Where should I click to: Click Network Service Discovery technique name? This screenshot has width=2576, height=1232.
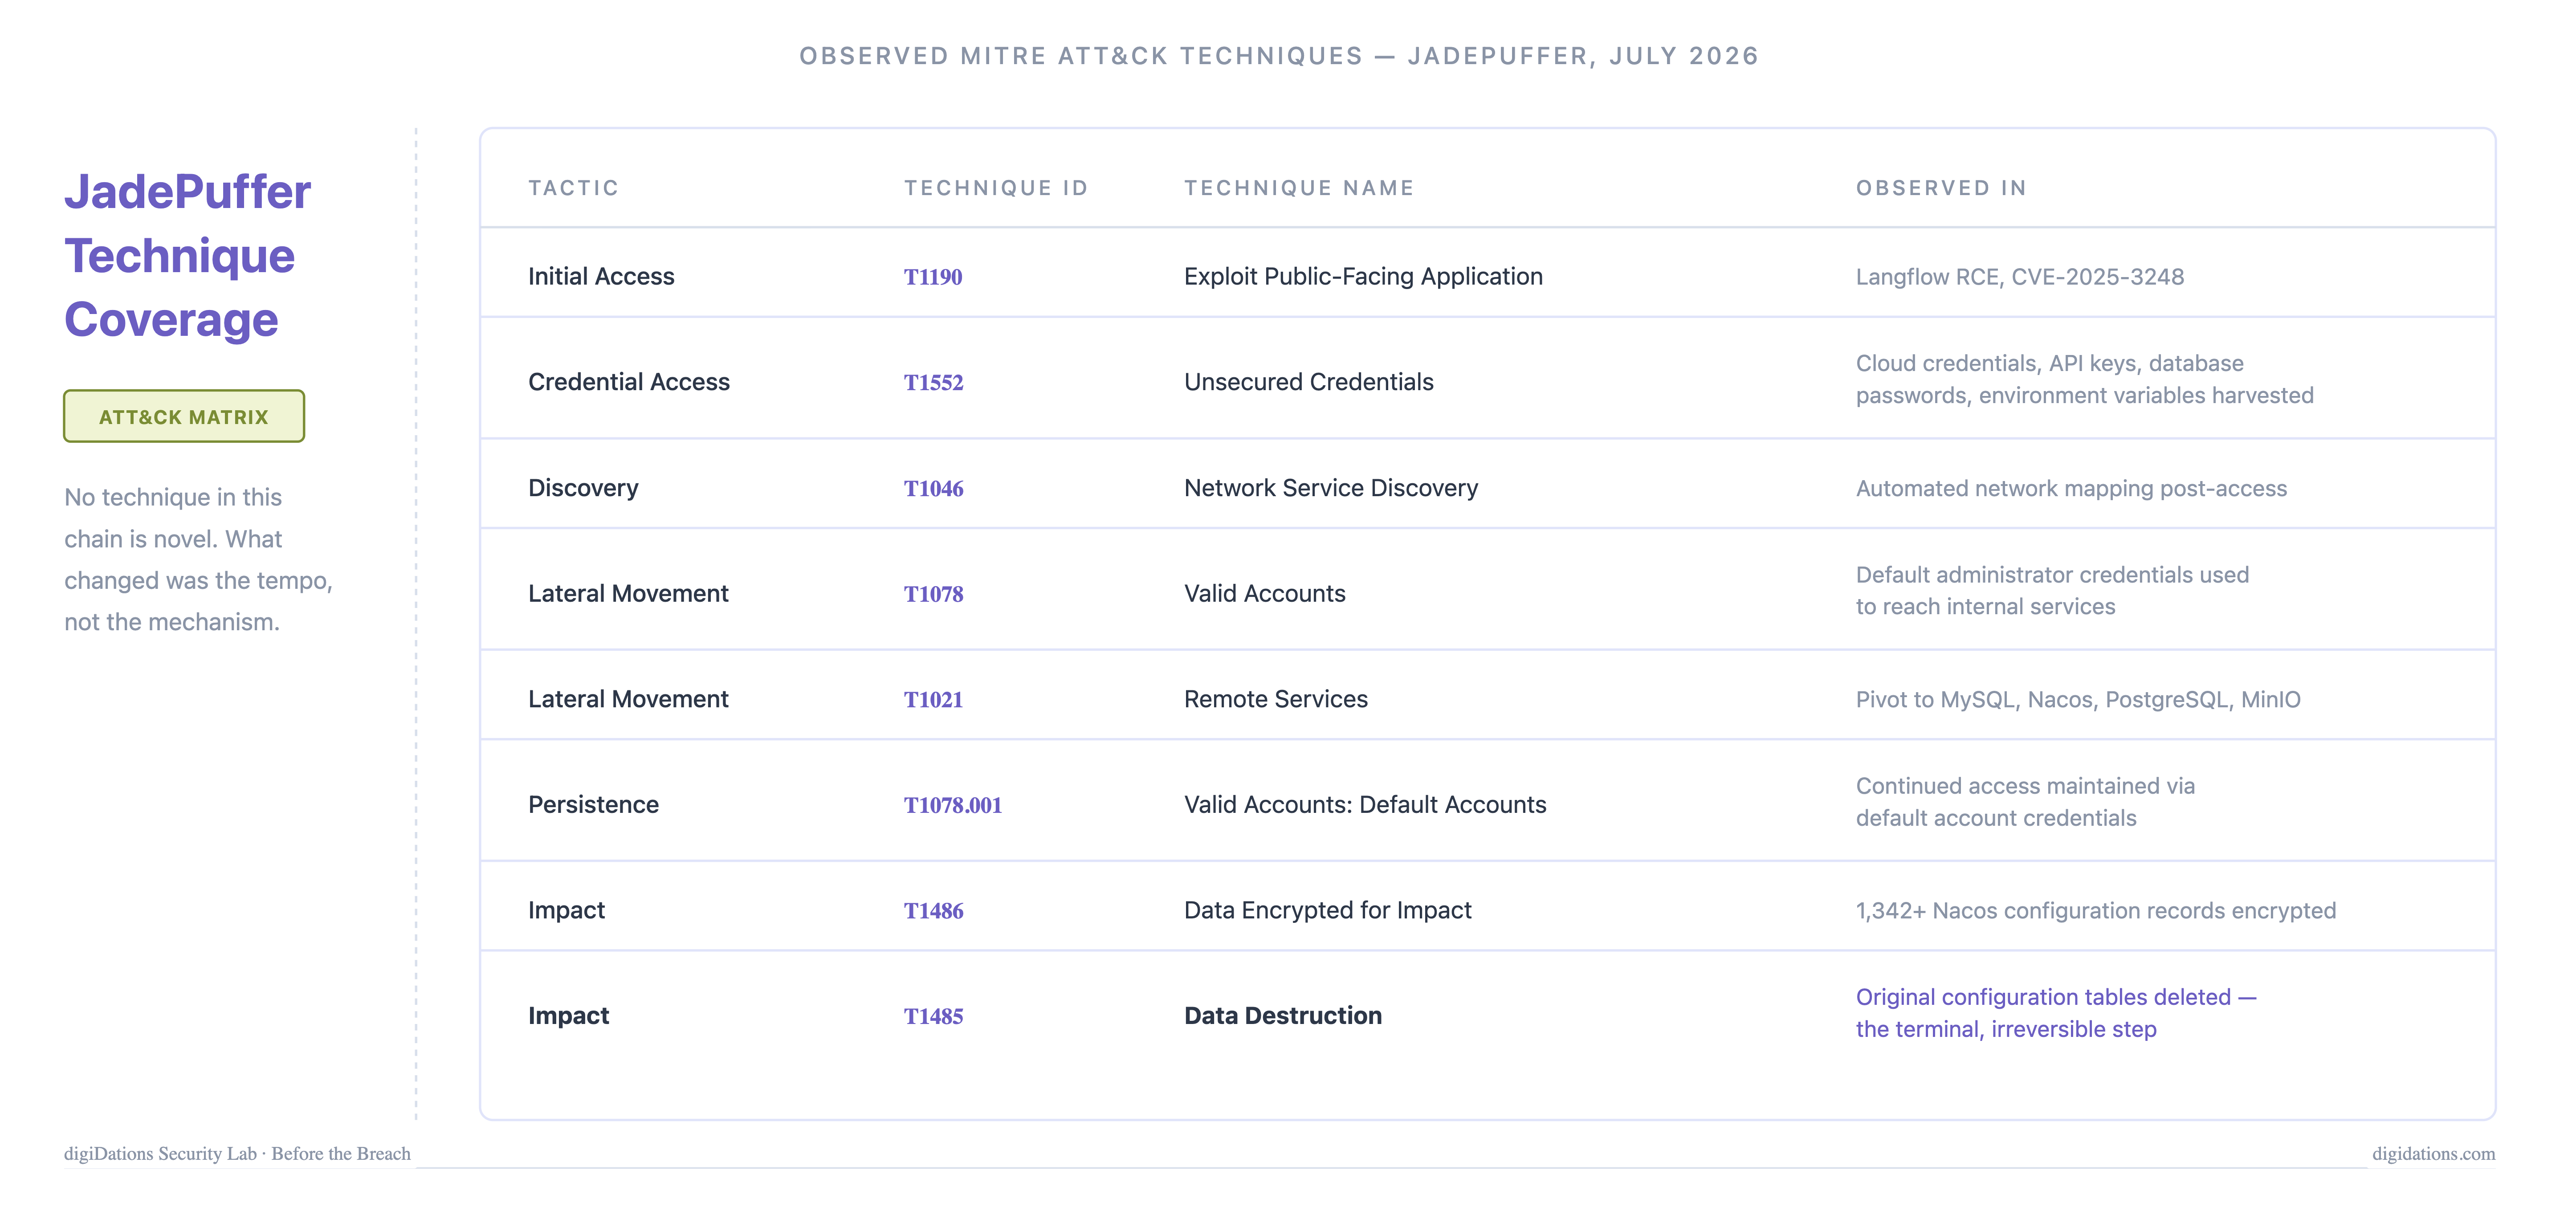pyautogui.click(x=1331, y=488)
